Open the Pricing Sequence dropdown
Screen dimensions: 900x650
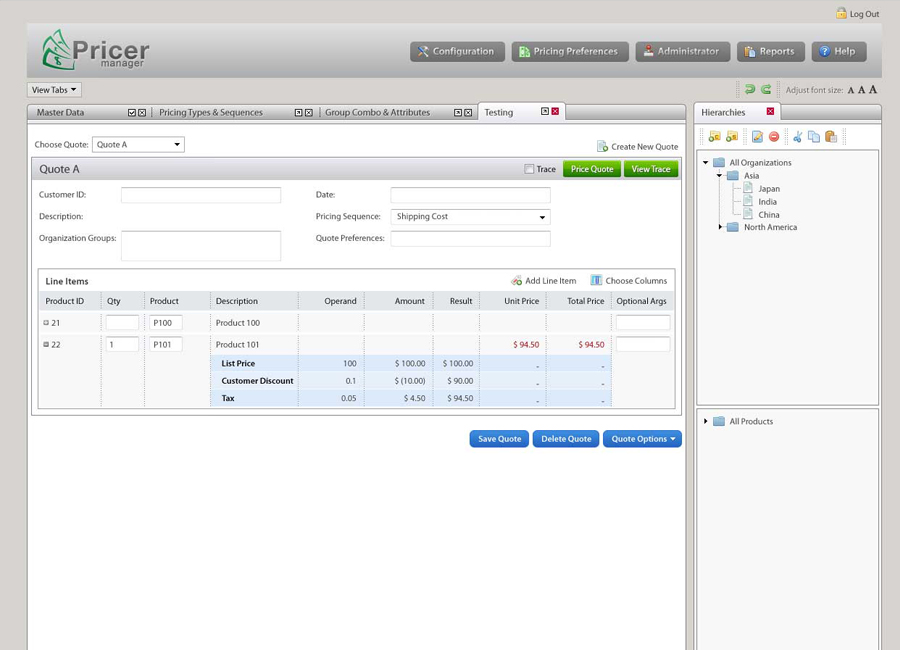coord(470,217)
